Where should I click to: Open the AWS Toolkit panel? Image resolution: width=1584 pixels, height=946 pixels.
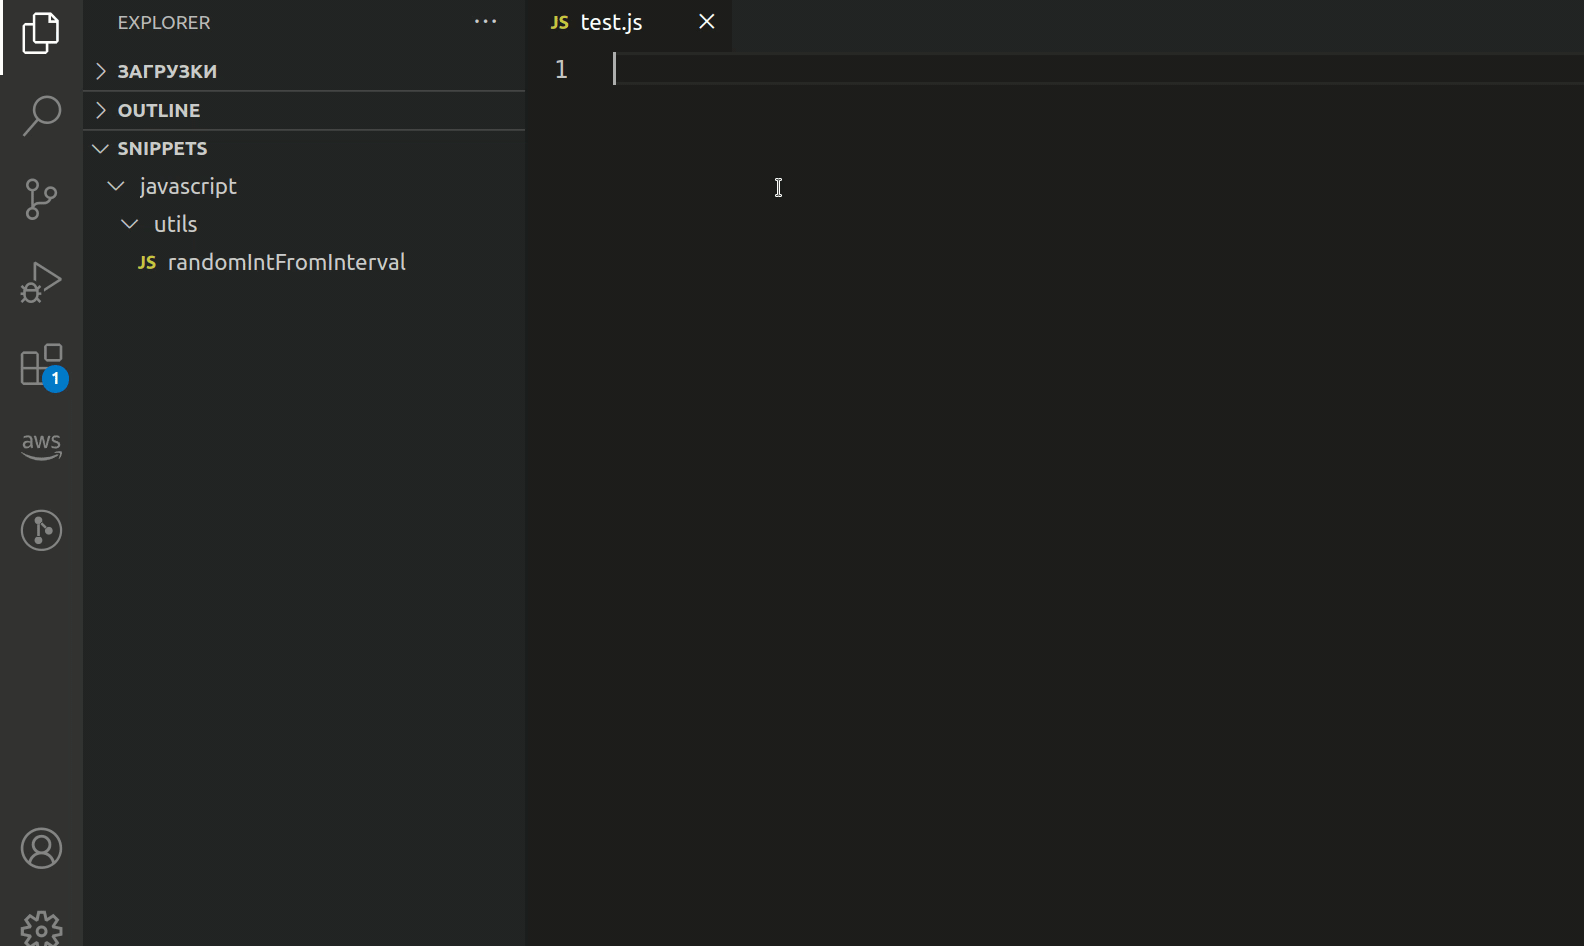tap(41, 446)
